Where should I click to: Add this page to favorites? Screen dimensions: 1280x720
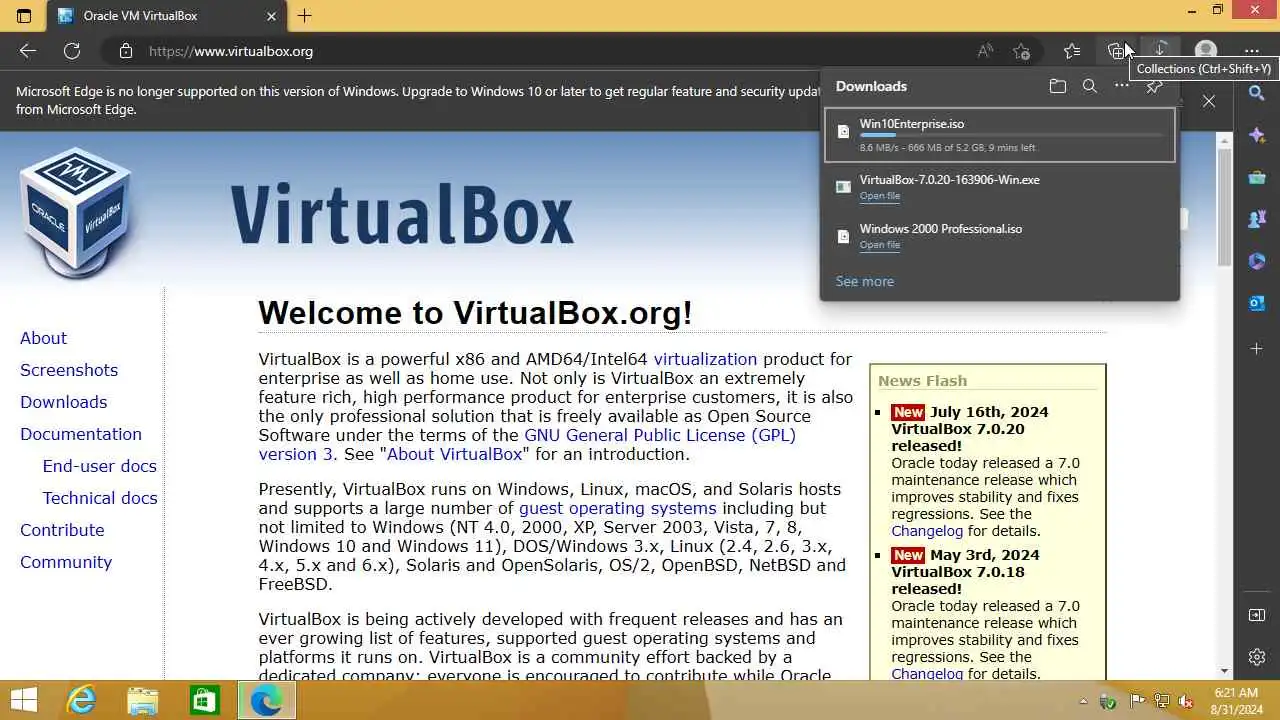tap(1021, 51)
